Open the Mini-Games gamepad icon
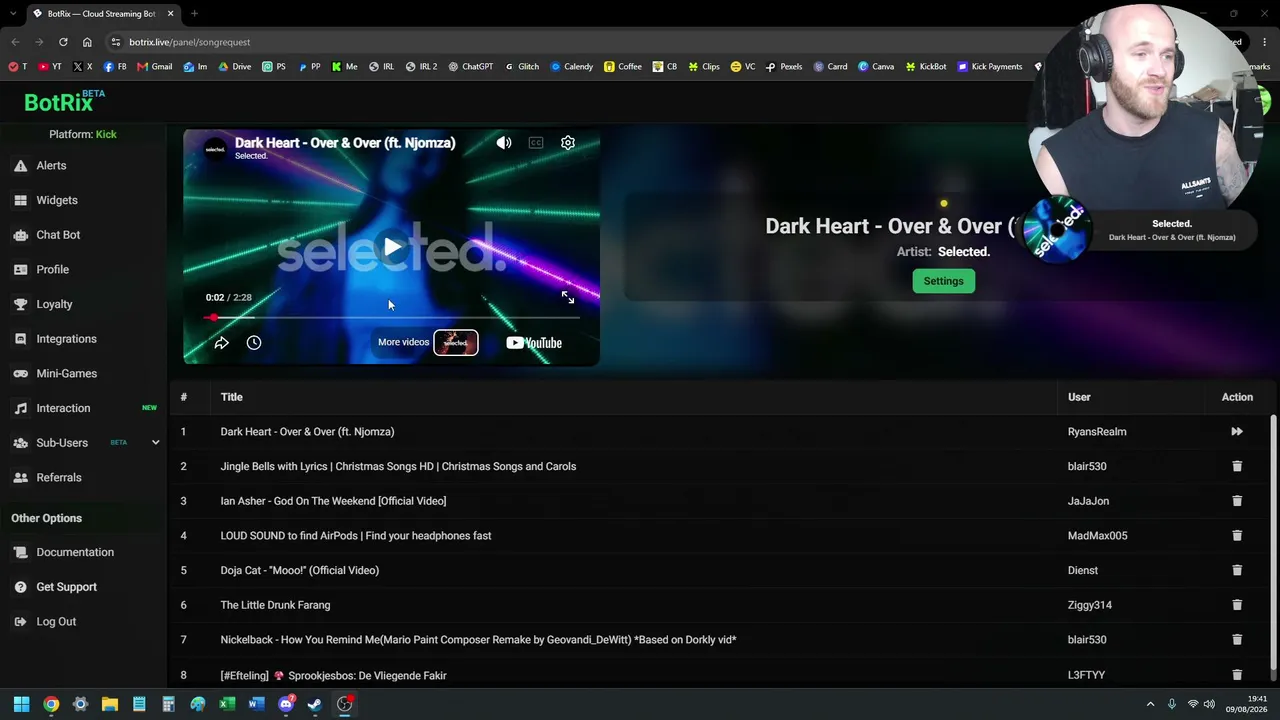Viewport: 1280px width, 720px height. click(20, 374)
